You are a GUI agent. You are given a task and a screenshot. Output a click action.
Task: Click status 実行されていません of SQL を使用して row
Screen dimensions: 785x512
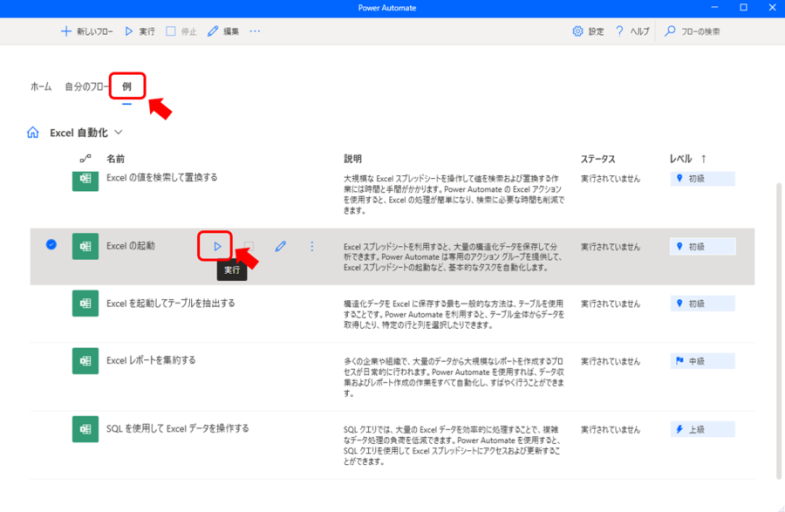[610, 429]
